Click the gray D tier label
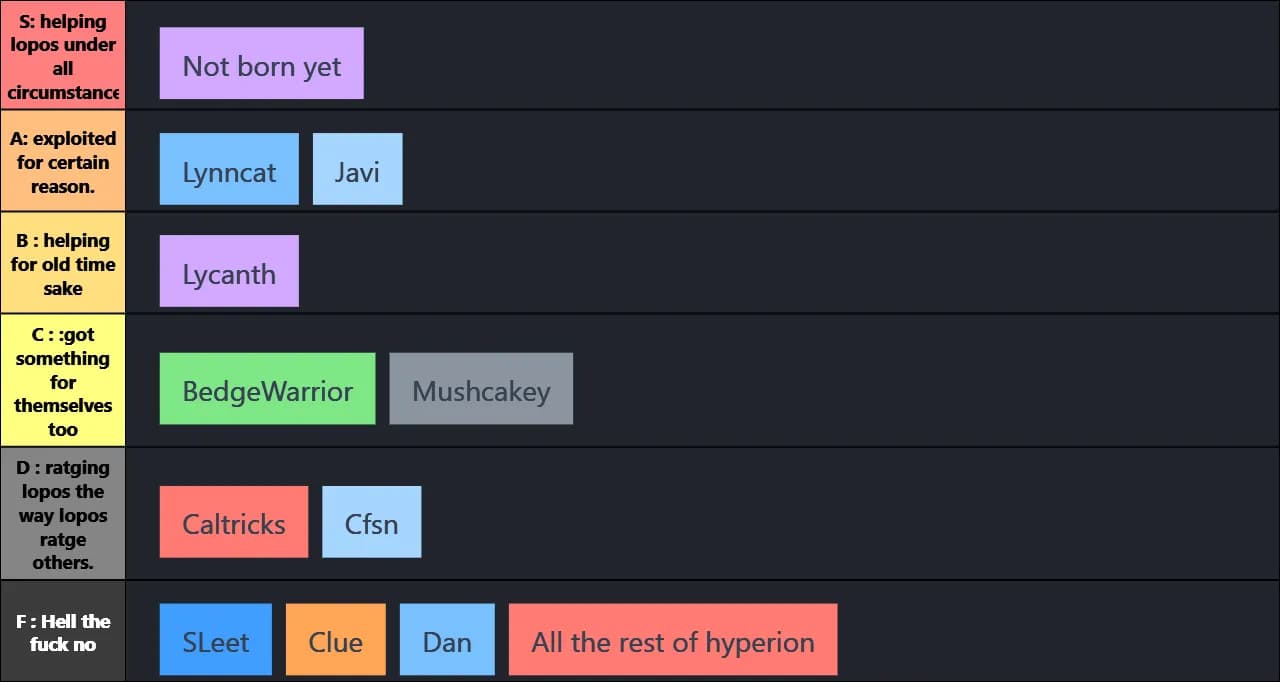1280x682 pixels. (63, 514)
